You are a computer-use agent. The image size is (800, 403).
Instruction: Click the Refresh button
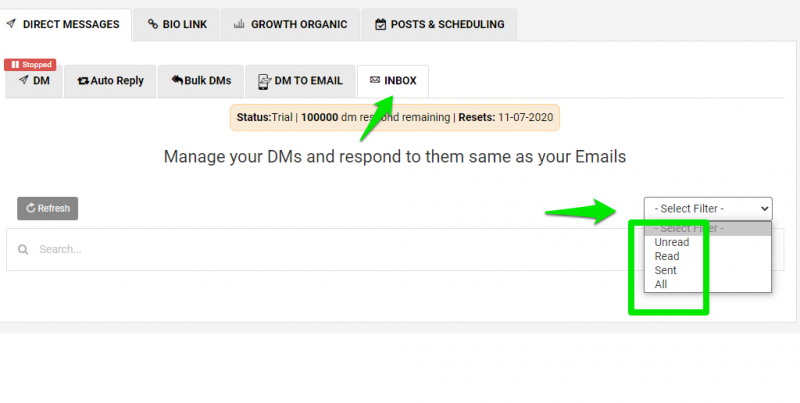[x=47, y=209]
